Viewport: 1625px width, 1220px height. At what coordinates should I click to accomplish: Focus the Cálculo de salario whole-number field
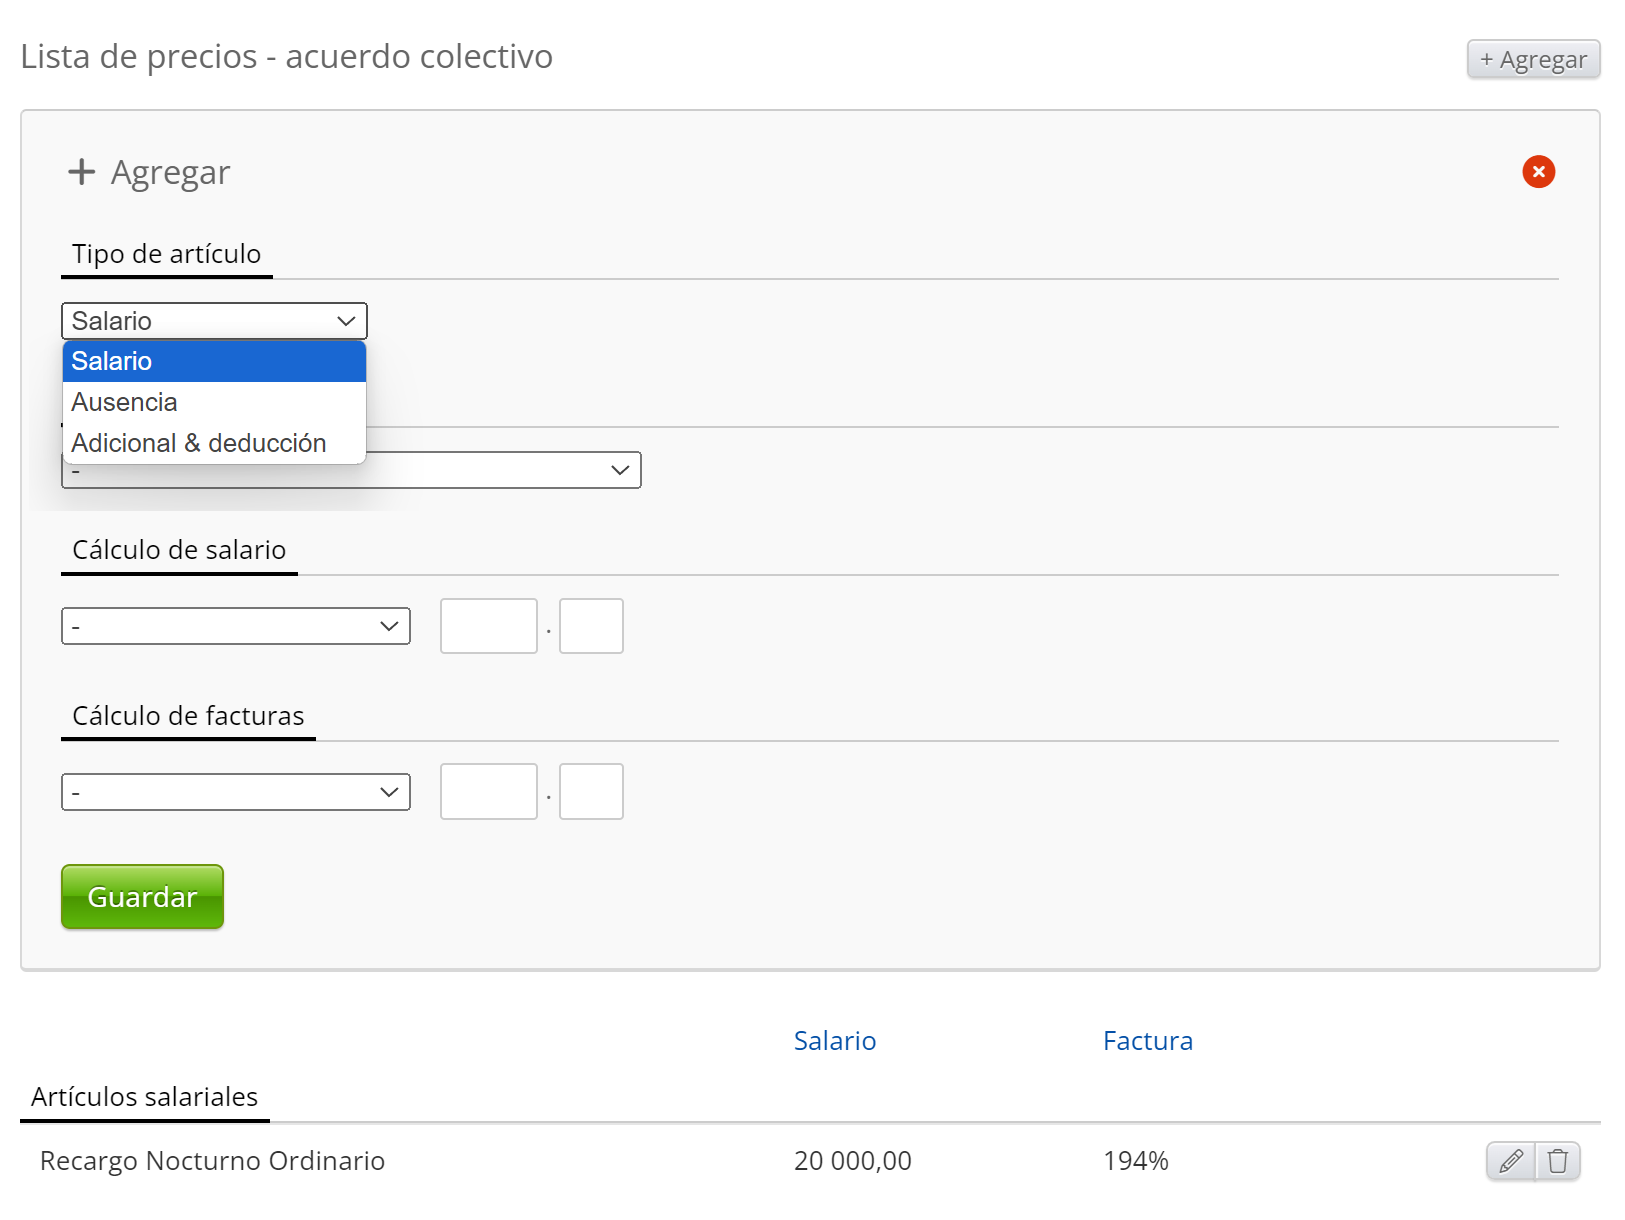point(488,627)
